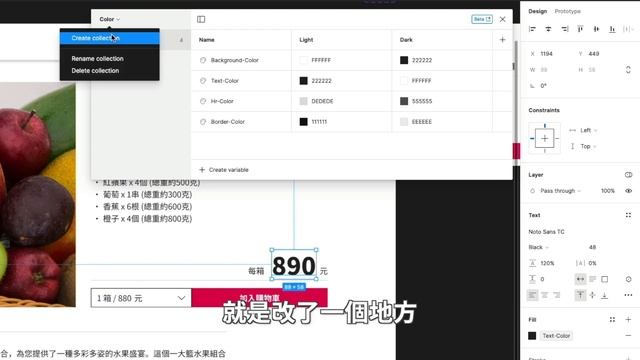Open the Beta info link badge
The width and height of the screenshot is (640, 360).
click(x=482, y=19)
